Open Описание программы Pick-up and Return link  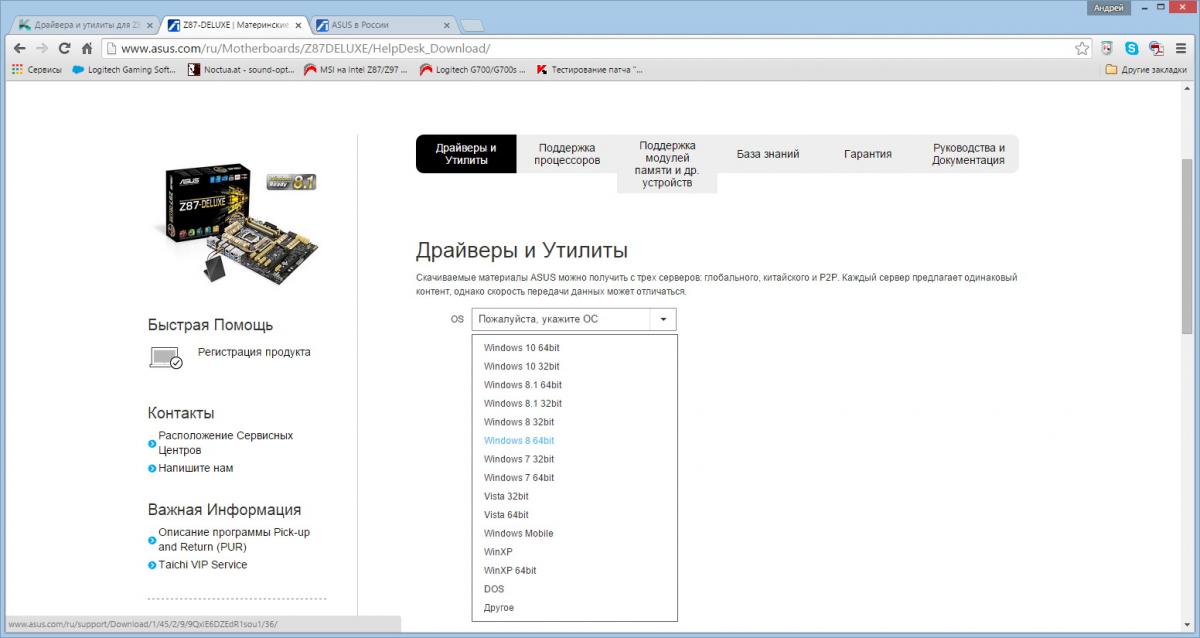click(234, 539)
